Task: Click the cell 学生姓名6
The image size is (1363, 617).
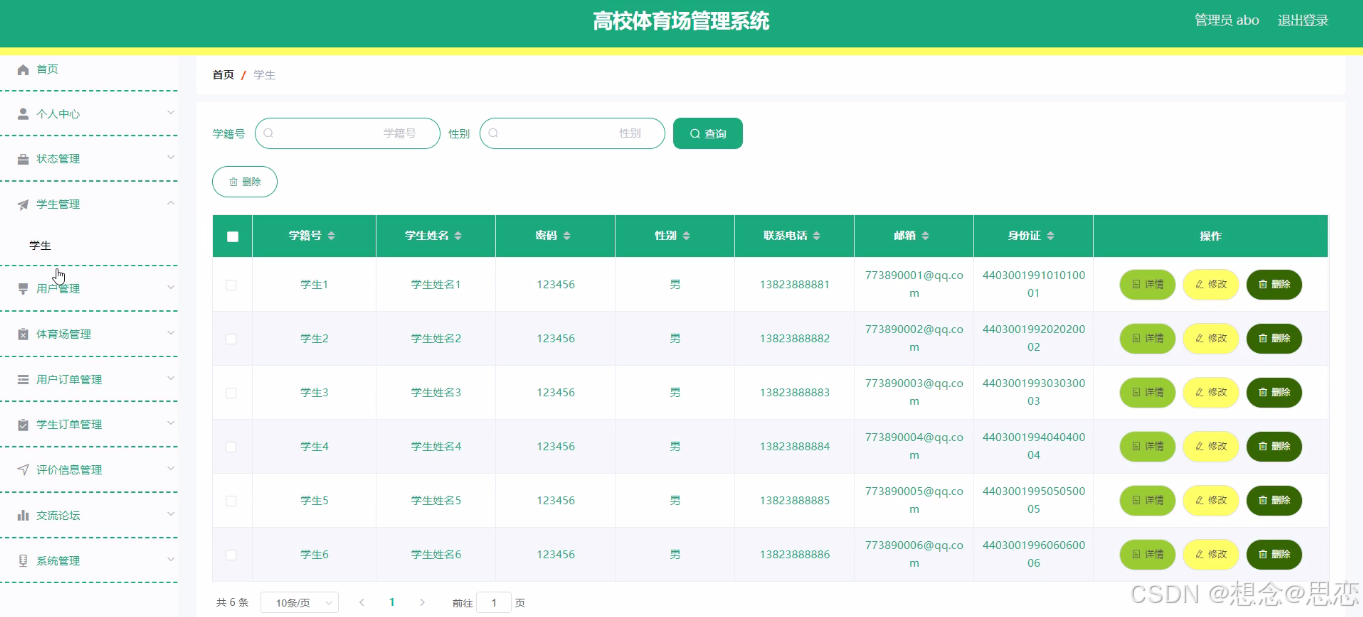Action: coord(436,555)
